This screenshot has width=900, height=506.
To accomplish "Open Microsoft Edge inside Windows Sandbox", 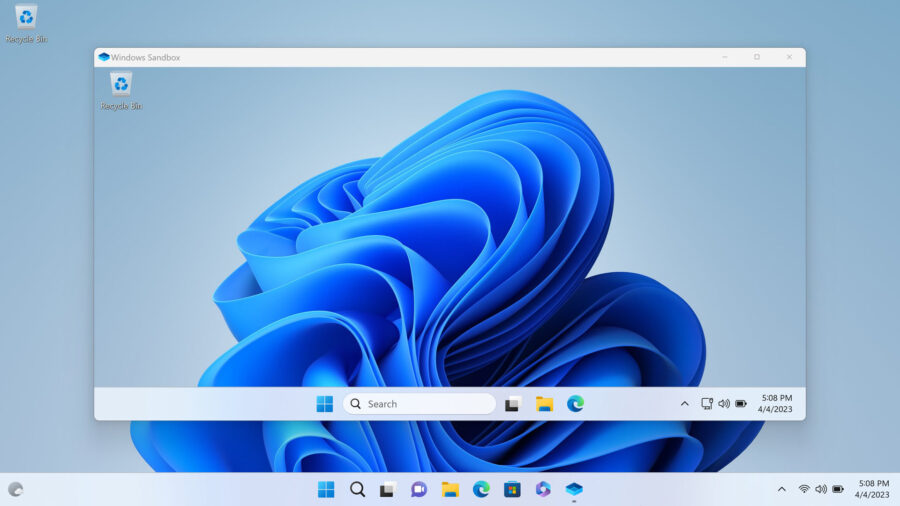I will pos(575,404).
